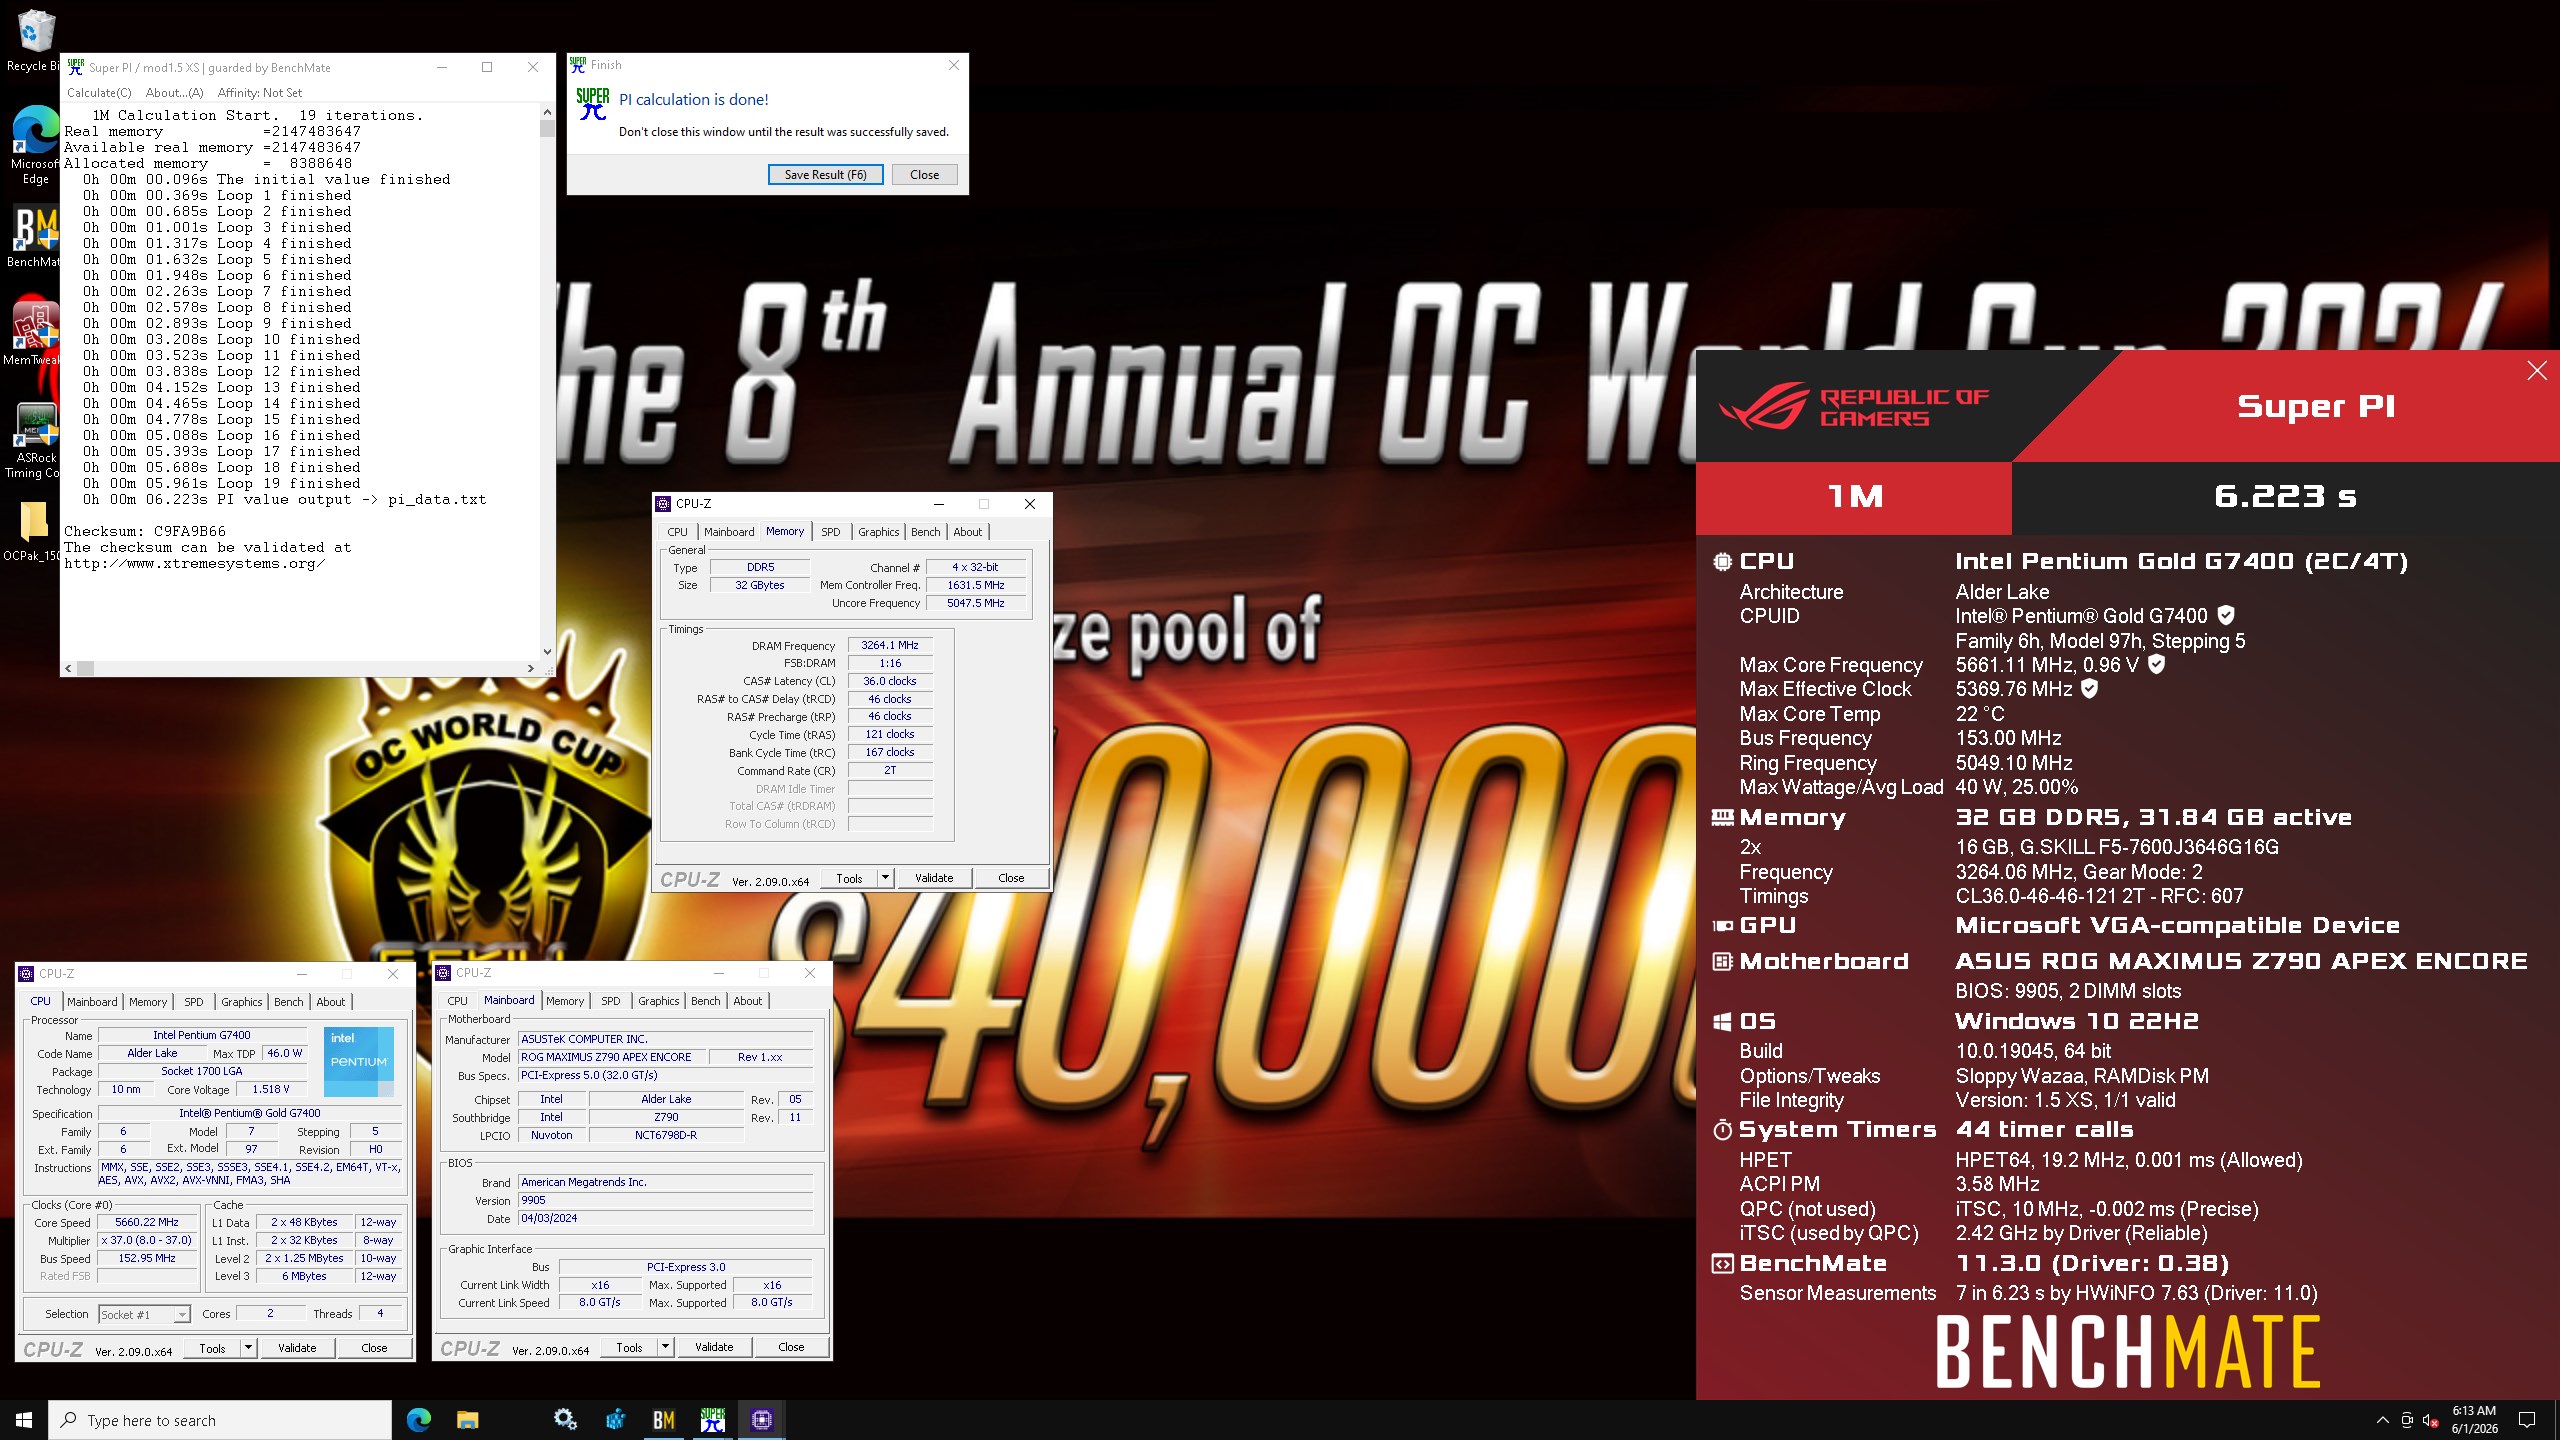Launch the BenchMate desktop shortcut
The width and height of the screenshot is (2560, 1440).
[34, 237]
